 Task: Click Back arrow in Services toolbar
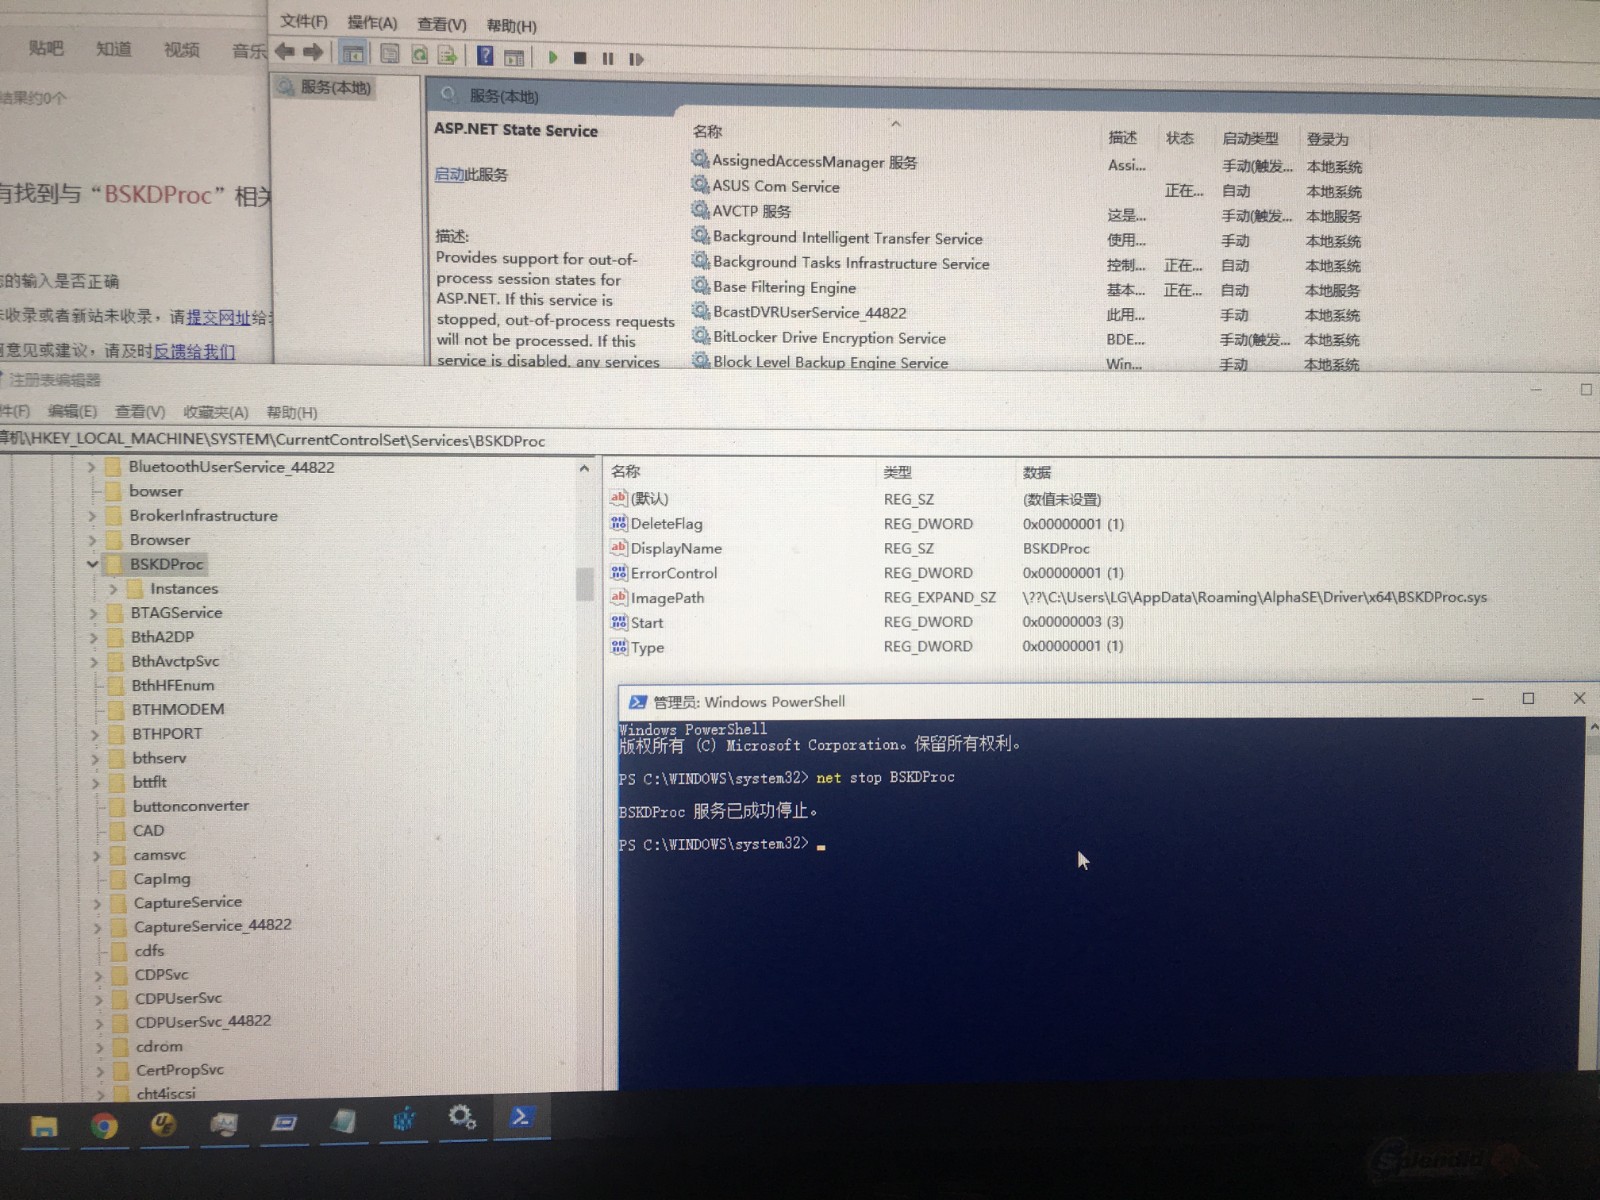tap(285, 52)
